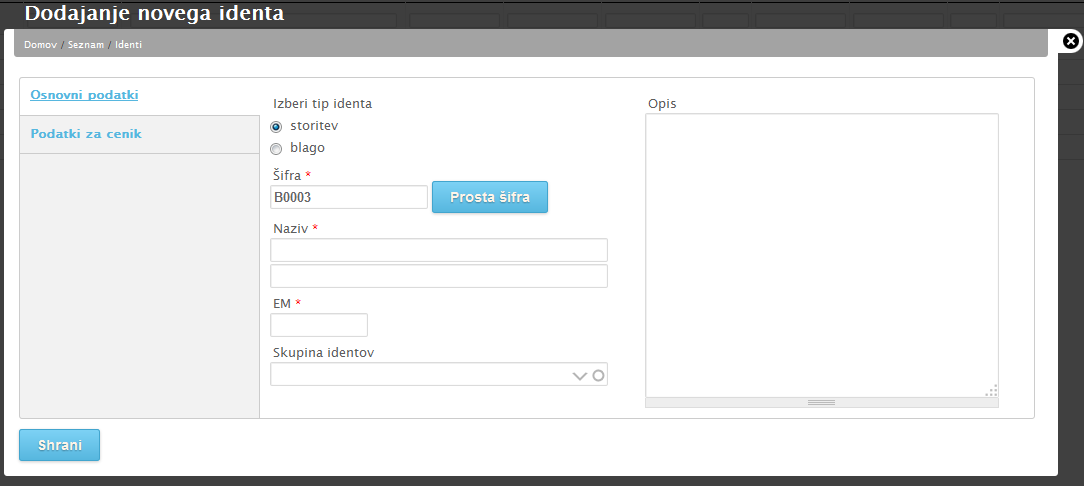
Task: Open Seznam breadcrumb link
Action: pos(86,45)
